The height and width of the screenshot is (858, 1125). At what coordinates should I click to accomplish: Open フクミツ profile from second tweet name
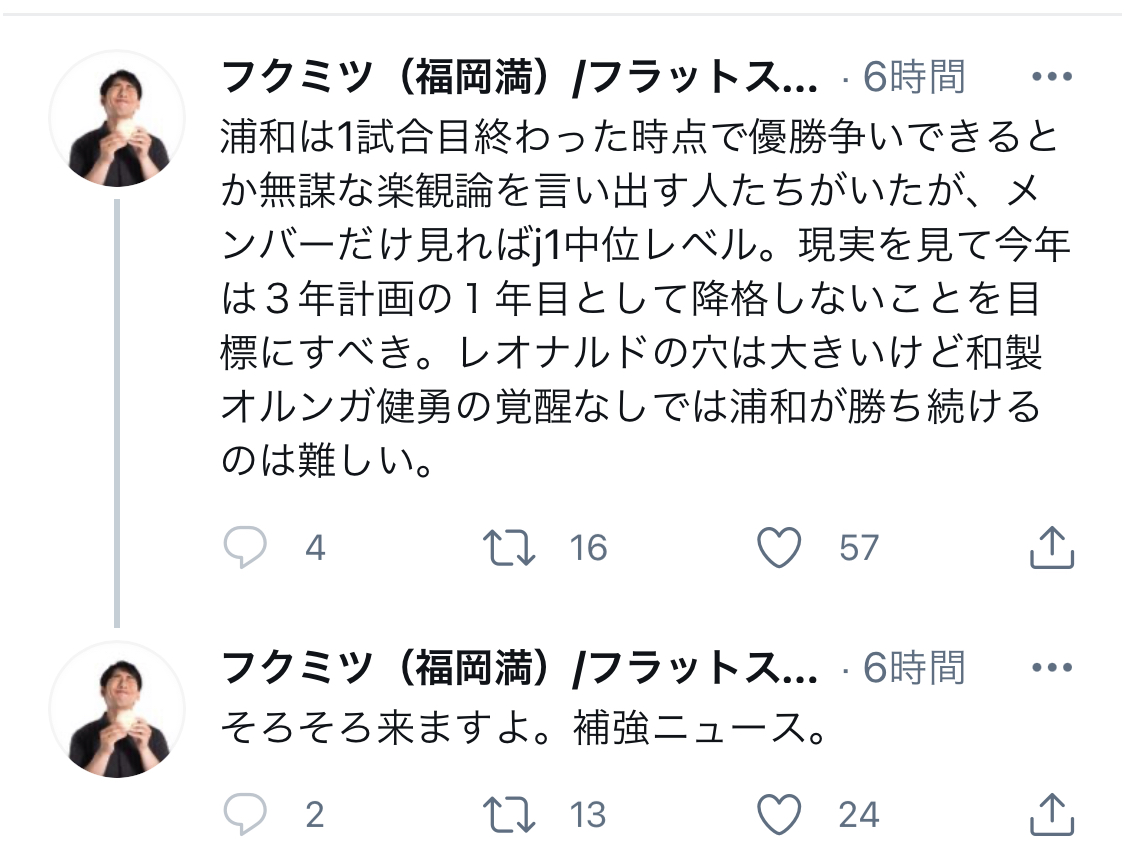(x=519, y=668)
